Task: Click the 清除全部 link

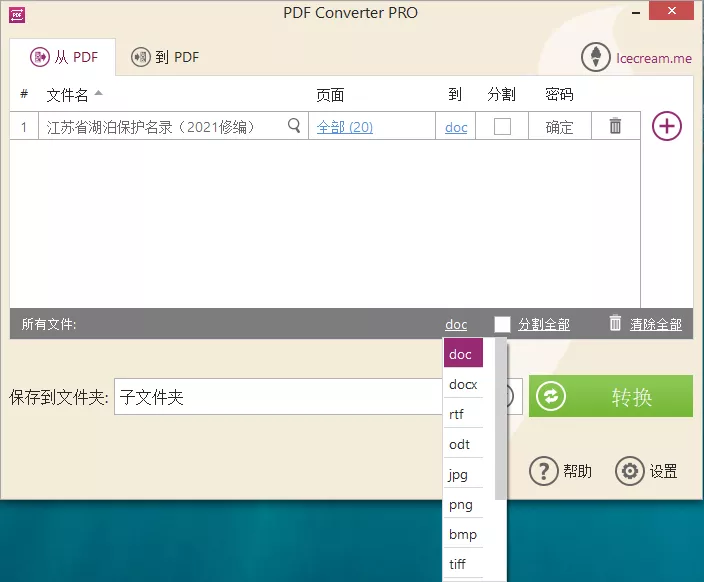Action: click(x=656, y=324)
